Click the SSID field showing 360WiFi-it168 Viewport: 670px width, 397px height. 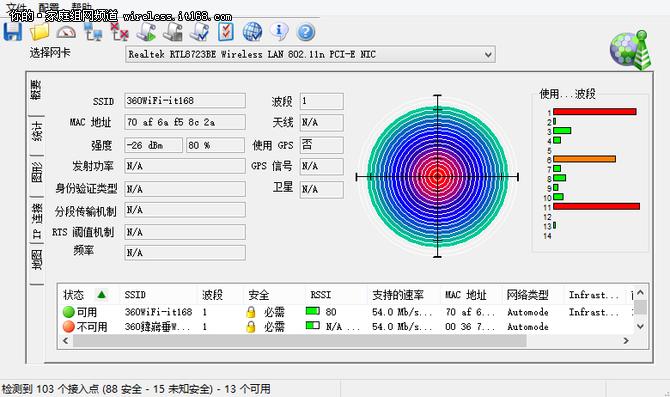185,100
